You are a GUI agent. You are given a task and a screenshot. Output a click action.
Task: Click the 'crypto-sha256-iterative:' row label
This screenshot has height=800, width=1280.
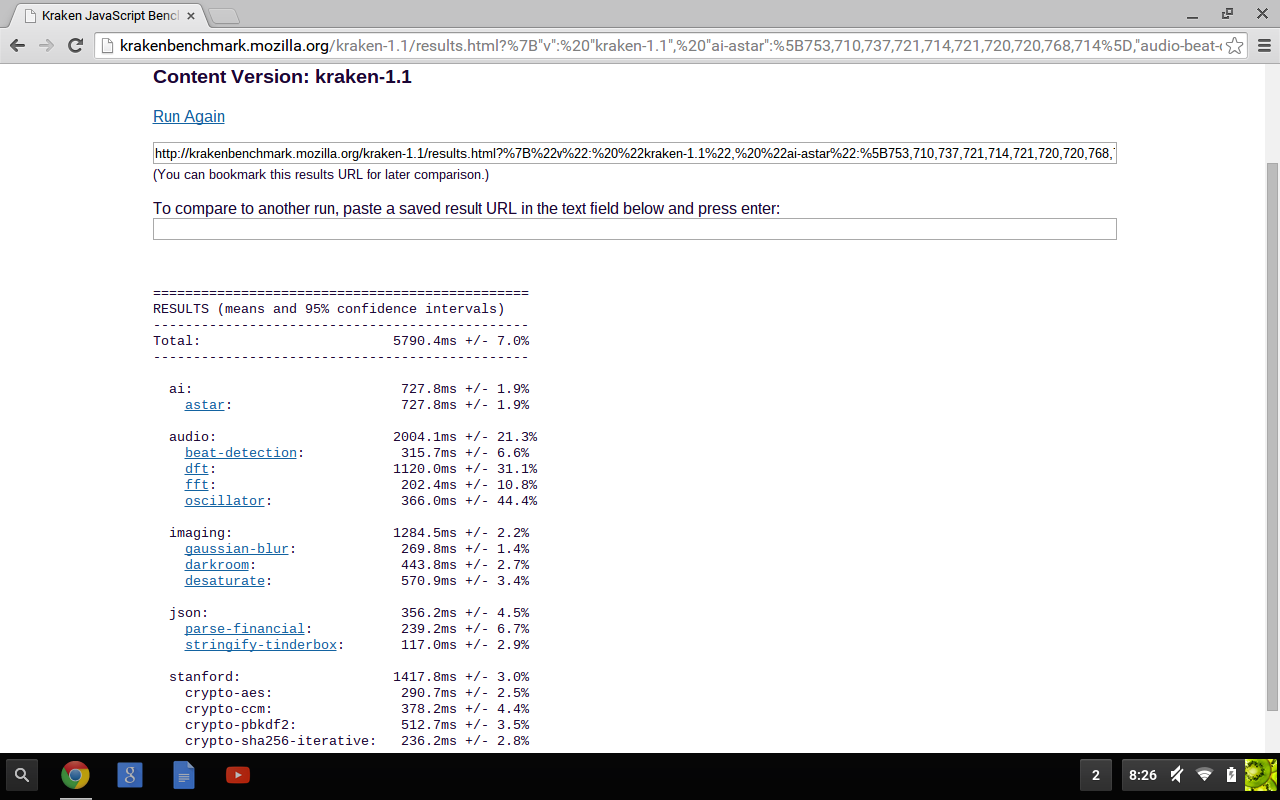pyautogui.click(x=281, y=741)
